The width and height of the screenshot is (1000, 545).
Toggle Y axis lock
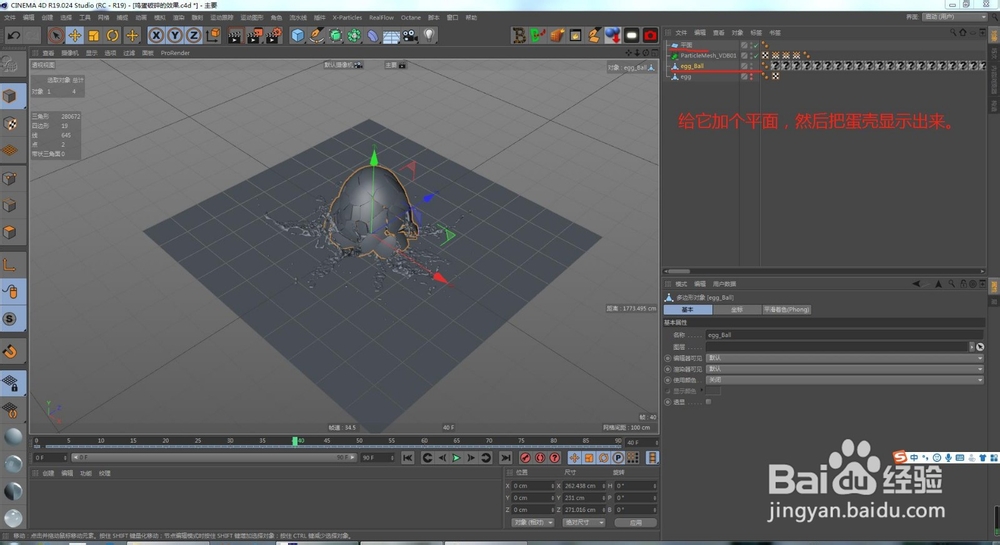pyautogui.click(x=175, y=36)
